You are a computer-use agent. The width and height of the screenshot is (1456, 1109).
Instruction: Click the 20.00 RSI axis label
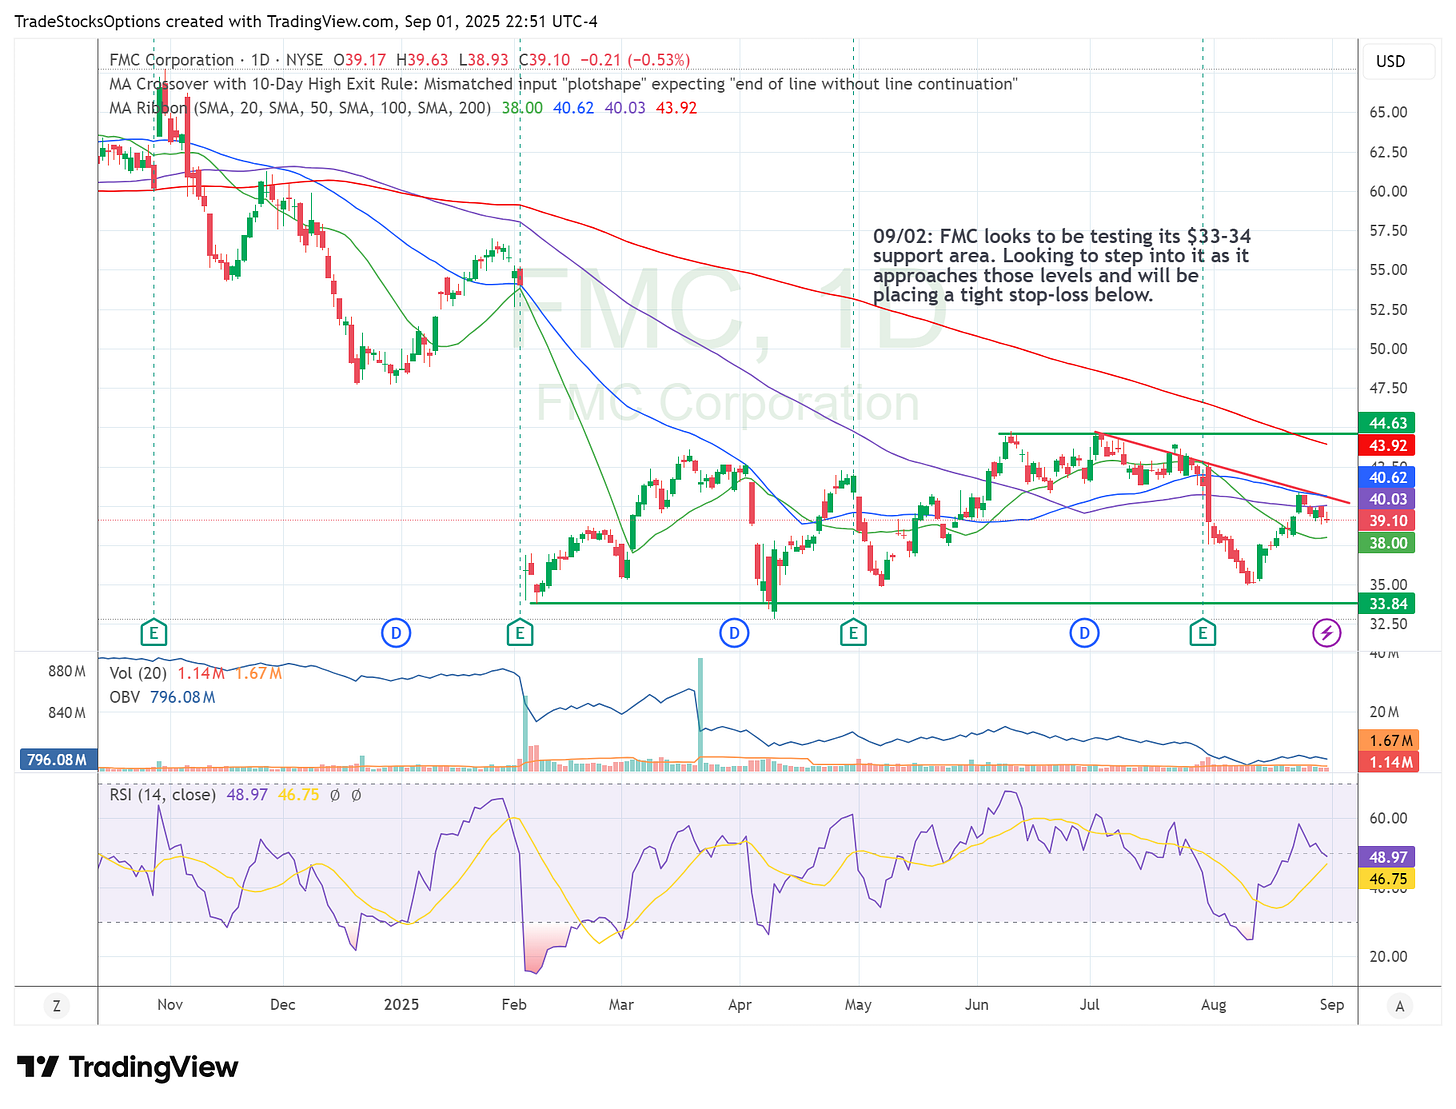(x=1388, y=956)
